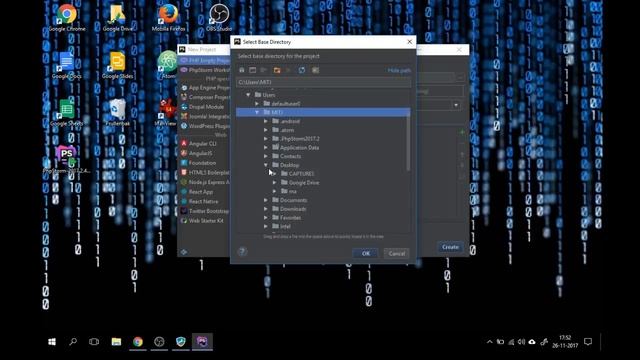The height and width of the screenshot is (360, 640).
Task: Click the Desktop directory toolbar icon
Action: 253,70
